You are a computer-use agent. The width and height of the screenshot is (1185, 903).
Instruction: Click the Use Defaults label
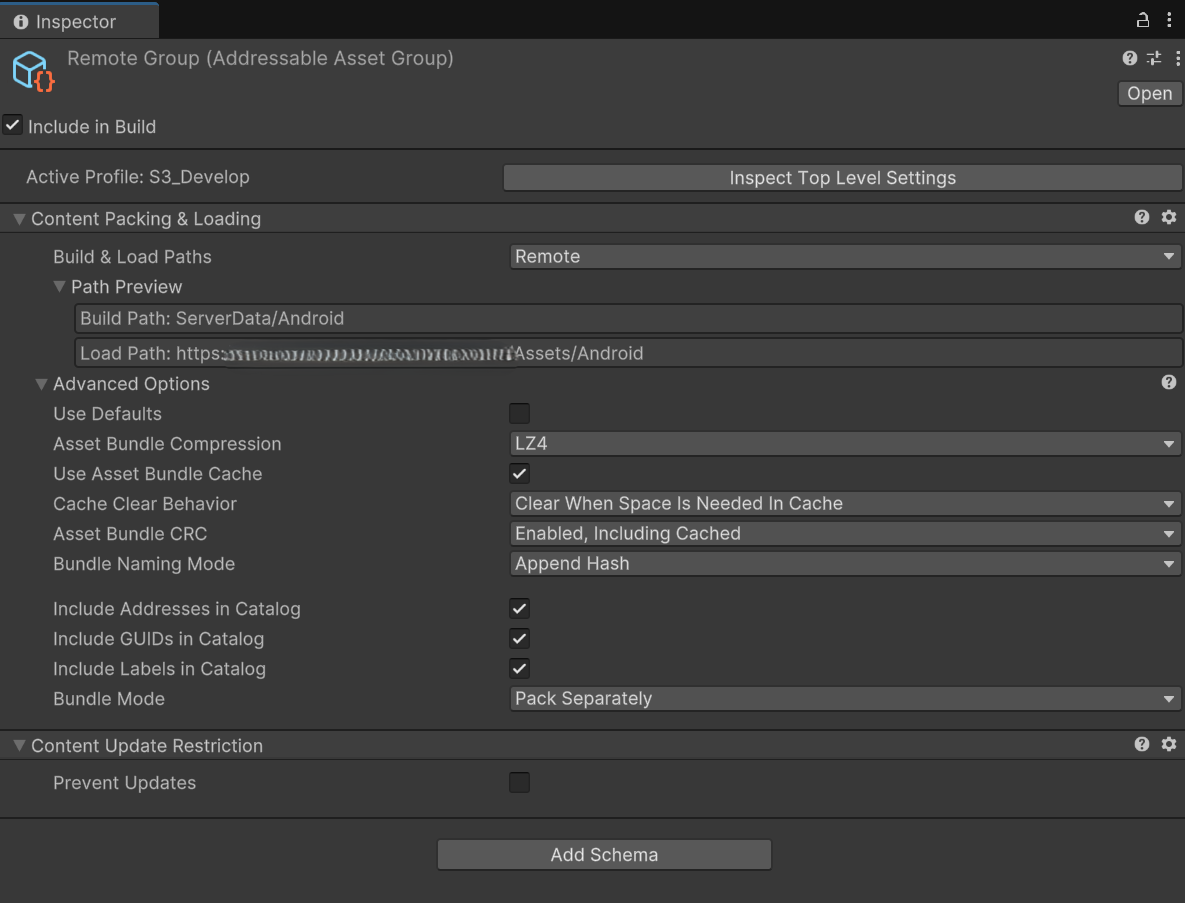pyautogui.click(x=107, y=413)
